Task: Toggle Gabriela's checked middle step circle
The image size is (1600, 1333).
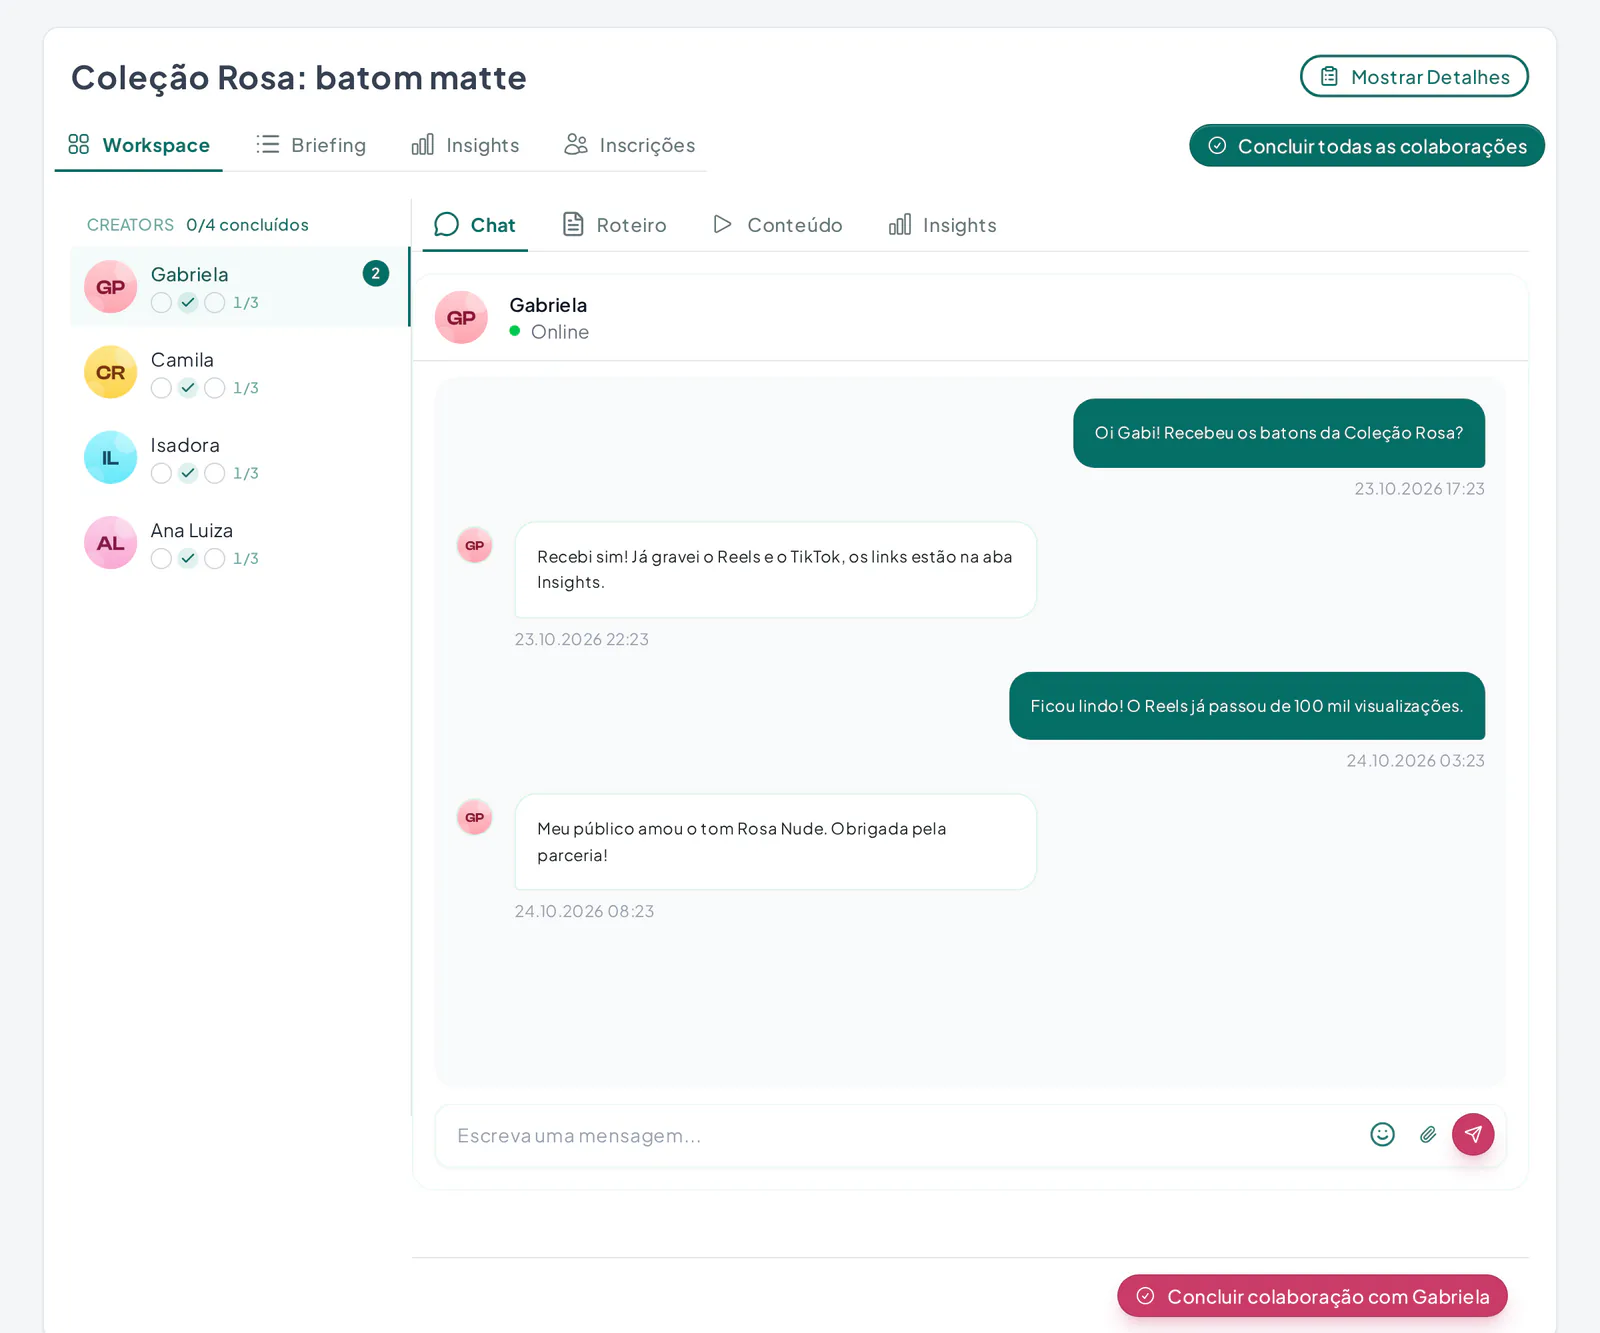Action: [x=188, y=303]
